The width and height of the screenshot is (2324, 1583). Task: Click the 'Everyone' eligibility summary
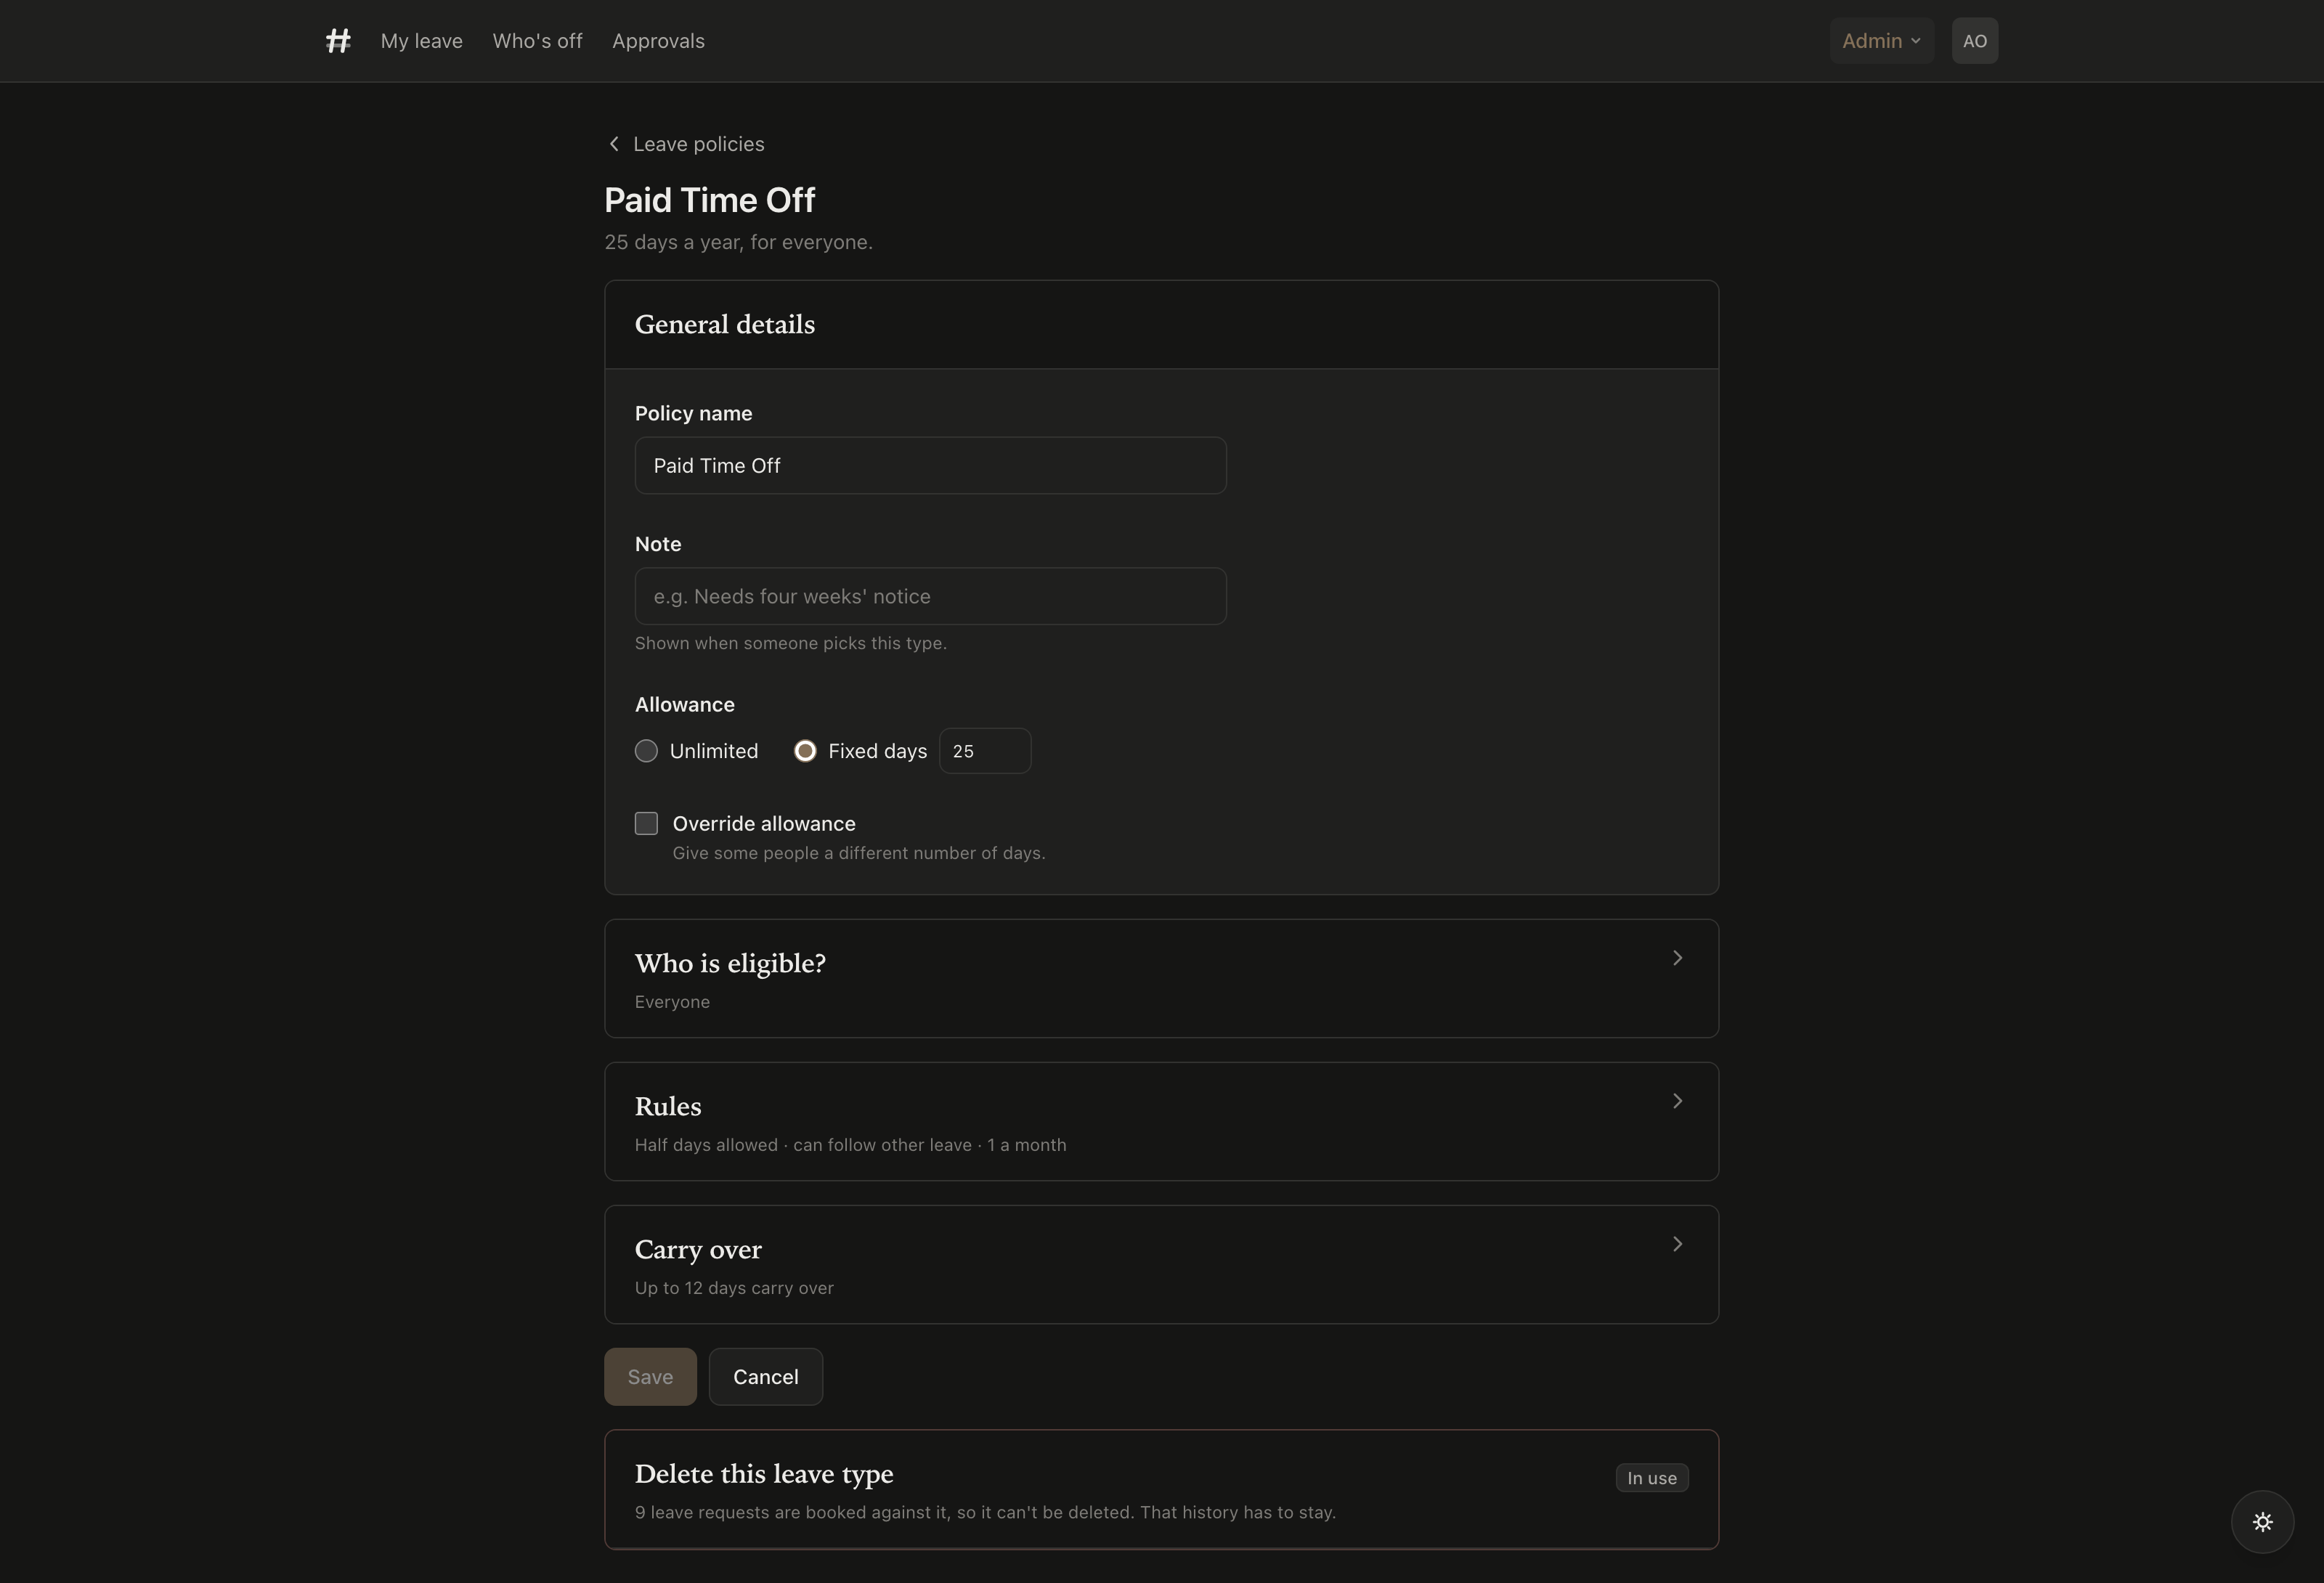pos(672,1002)
